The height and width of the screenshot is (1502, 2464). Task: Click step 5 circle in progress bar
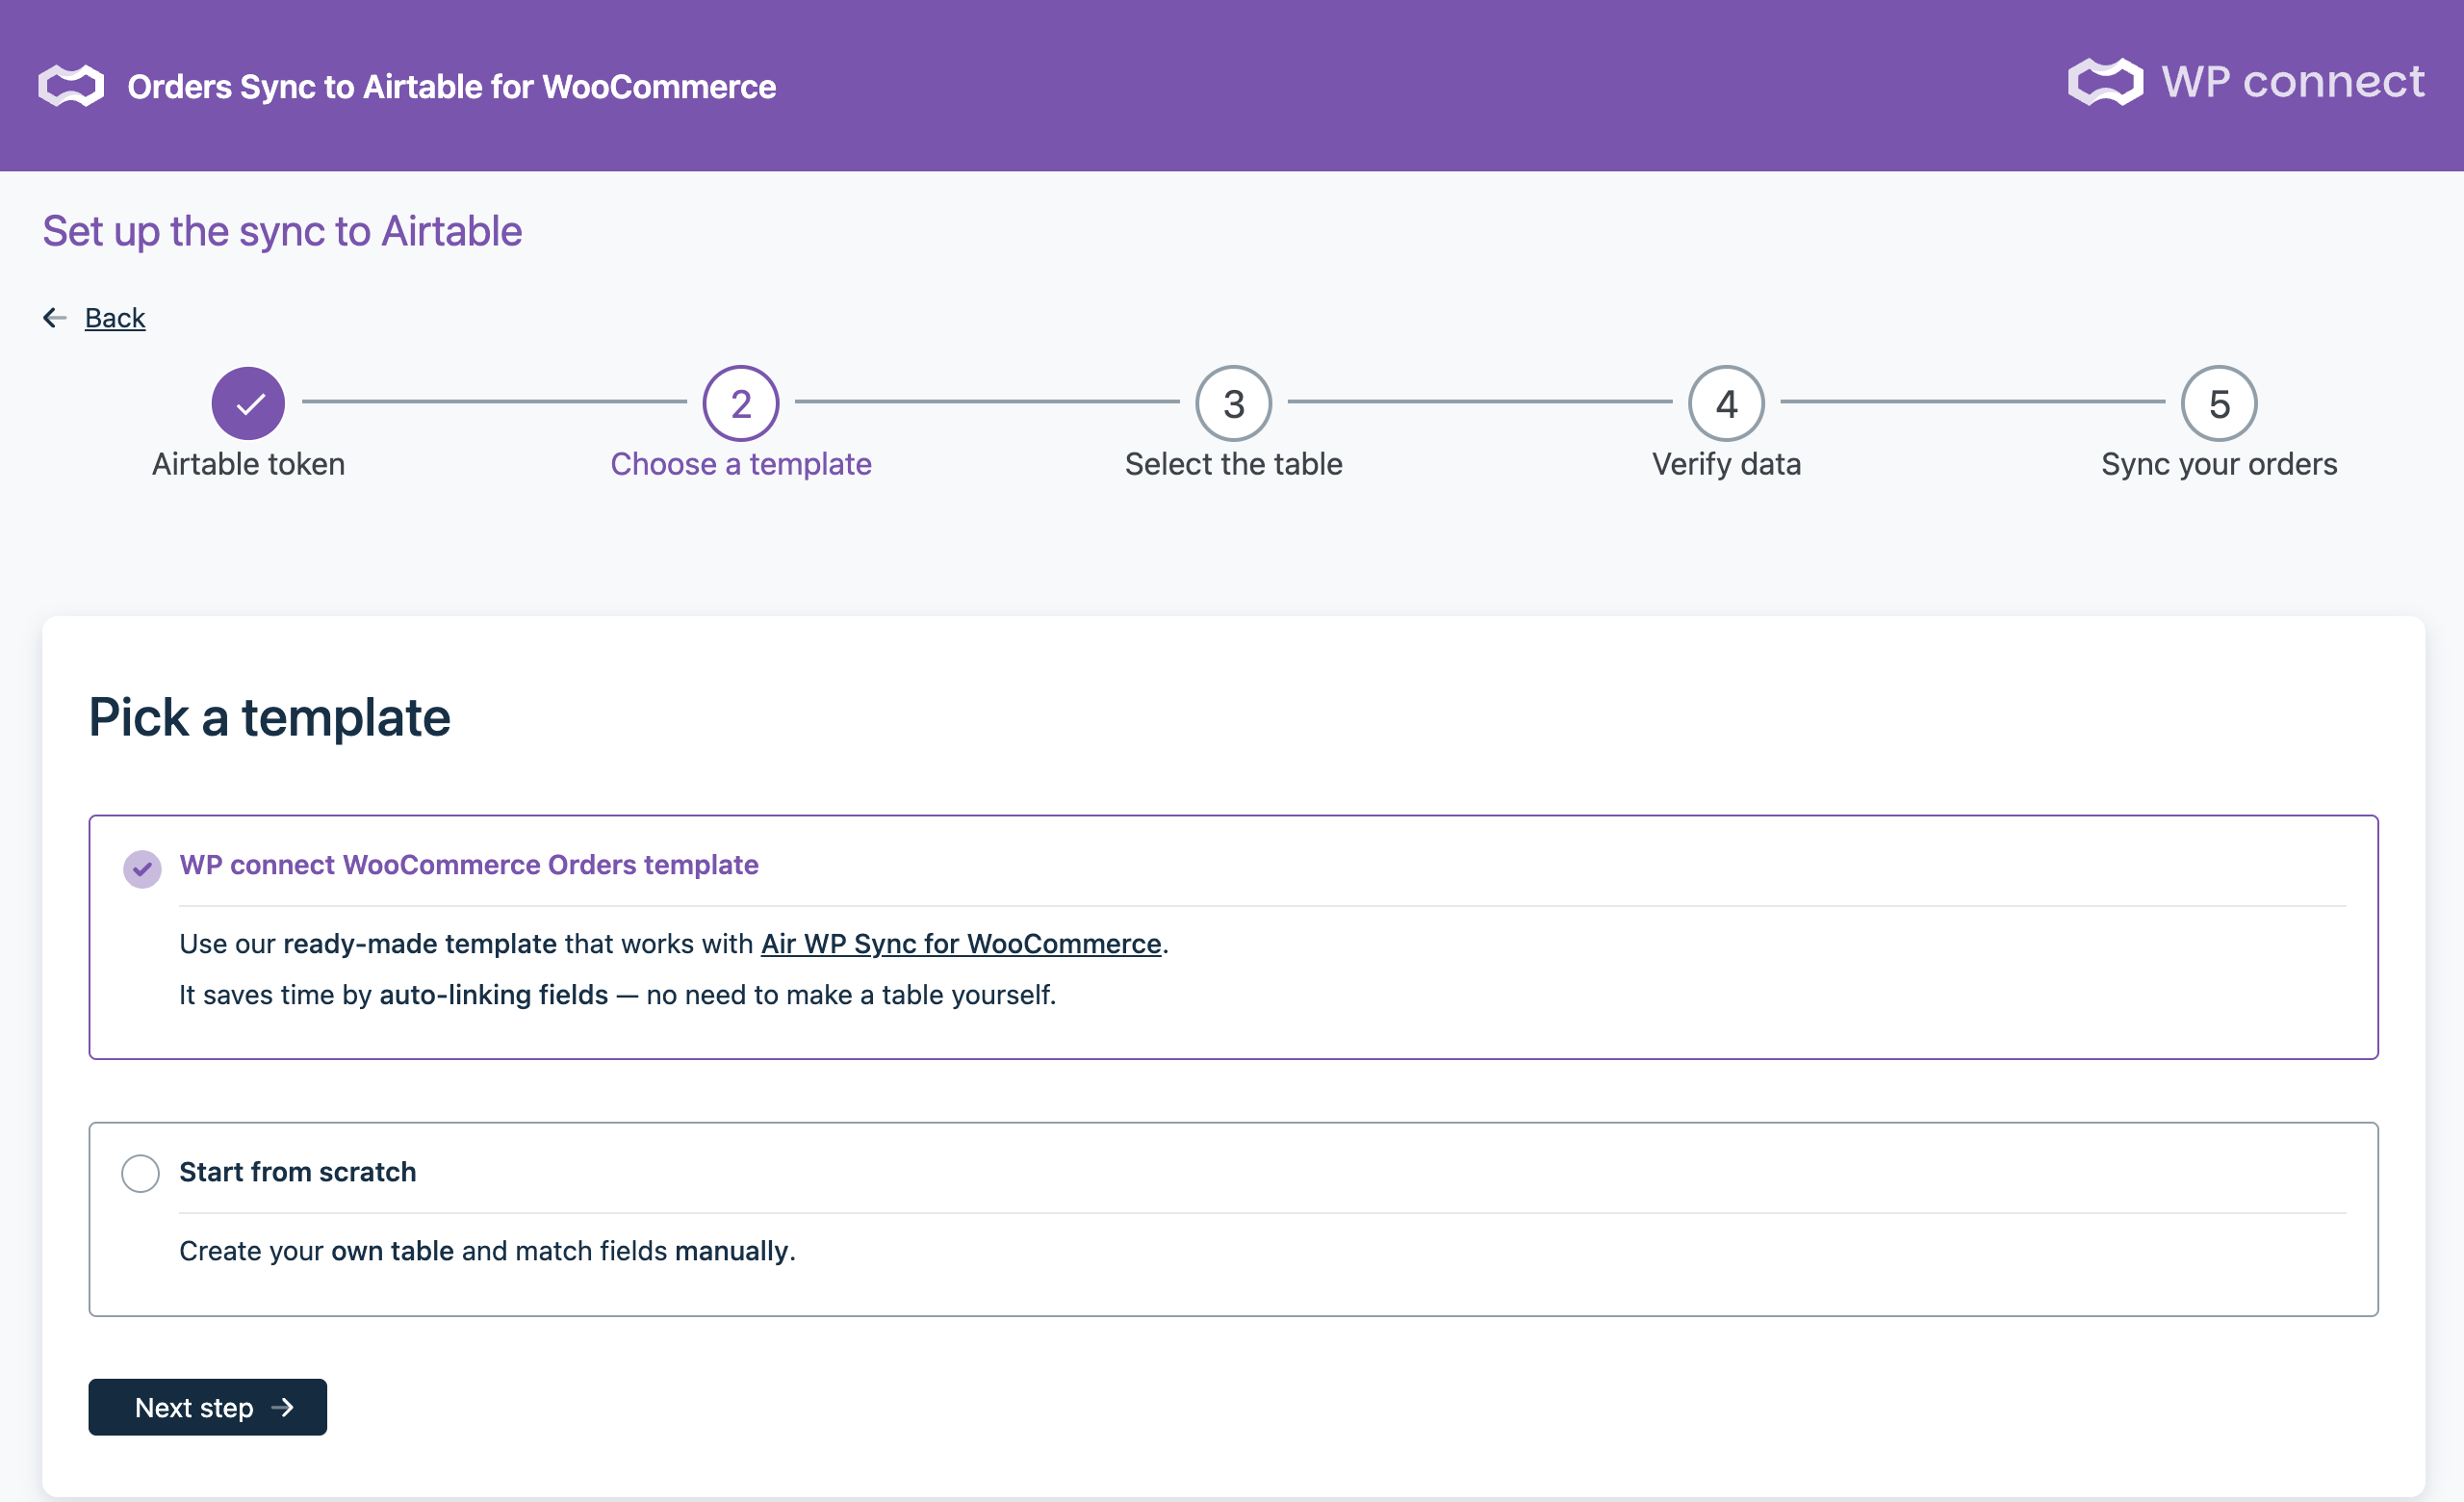click(x=2218, y=403)
